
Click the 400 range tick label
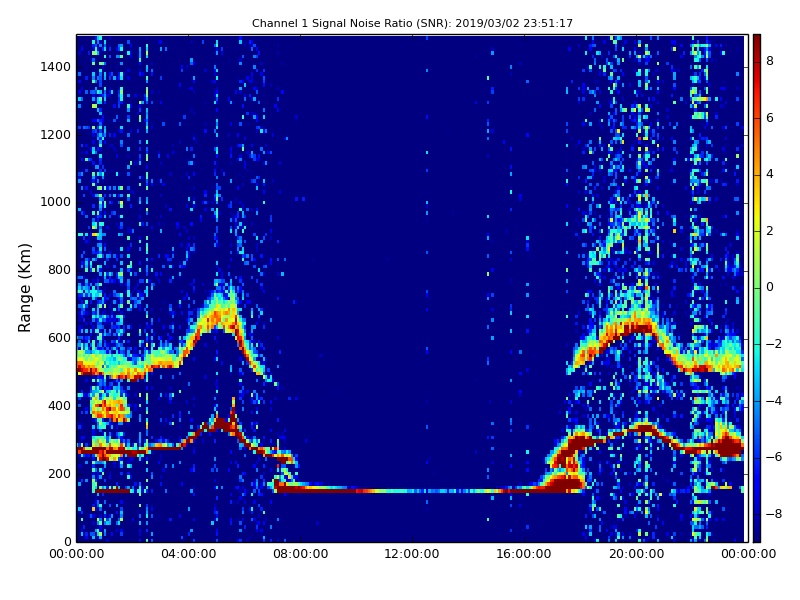coord(59,406)
